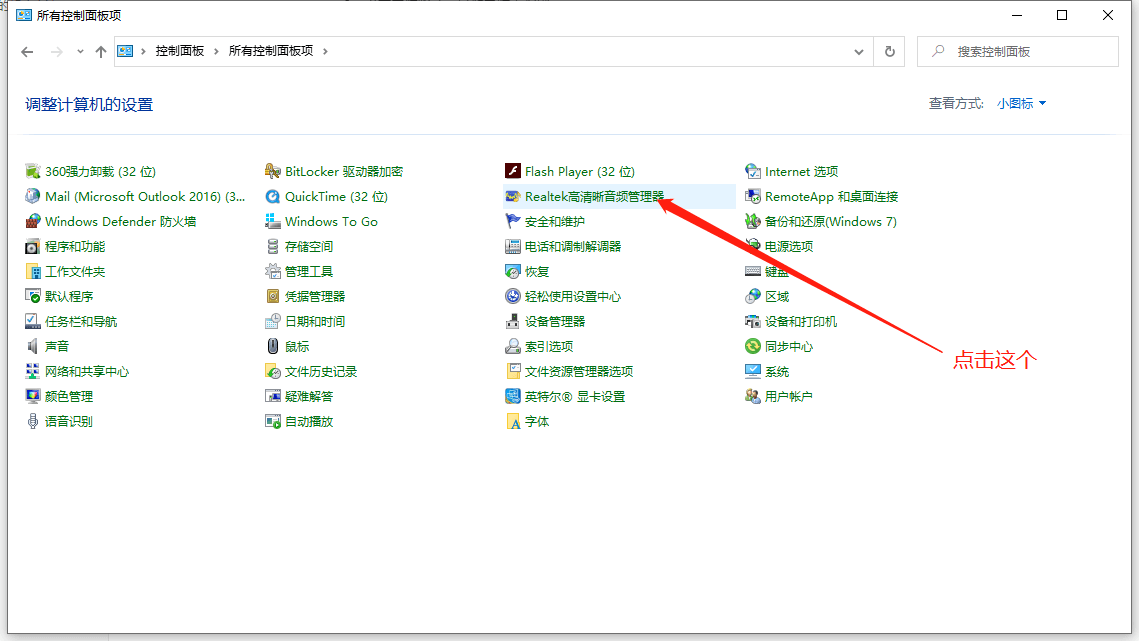Open the 轻松使用设置中心 link

coord(572,296)
